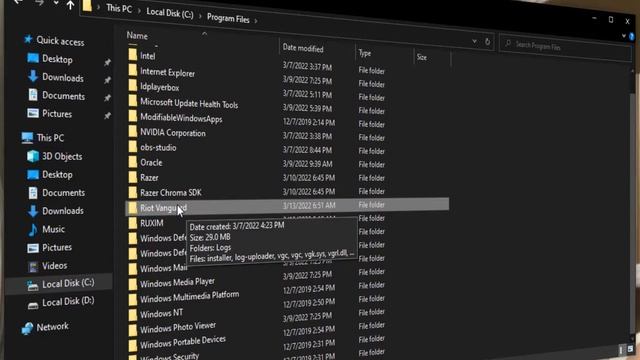Click the Razer Chroma SDK folder icon
Screen dimensions: 640x360
coord(133,192)
